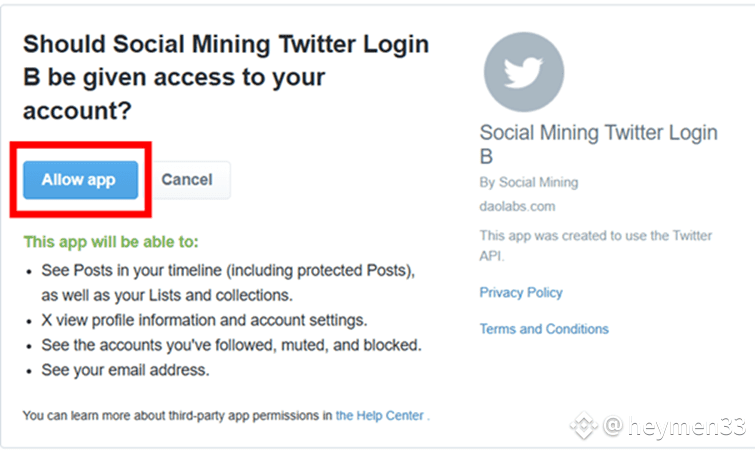
Task: Click the app description about Twitter API
Action: click(x=596, y=245)
